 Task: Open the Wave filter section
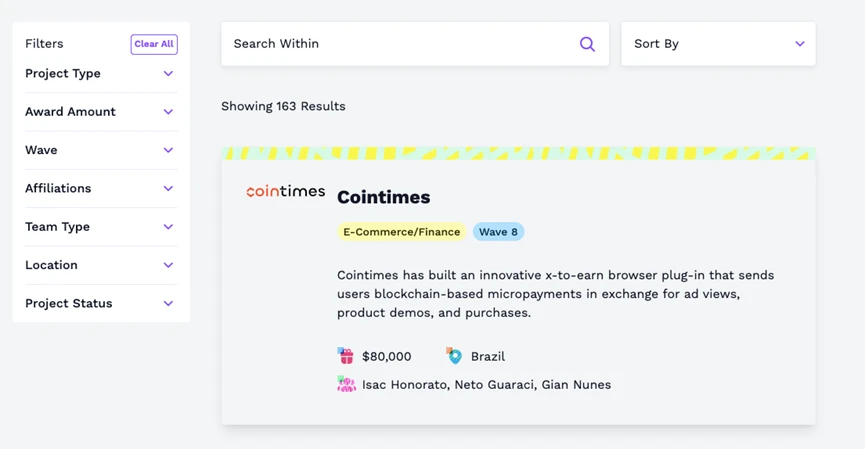pos(168,150)
